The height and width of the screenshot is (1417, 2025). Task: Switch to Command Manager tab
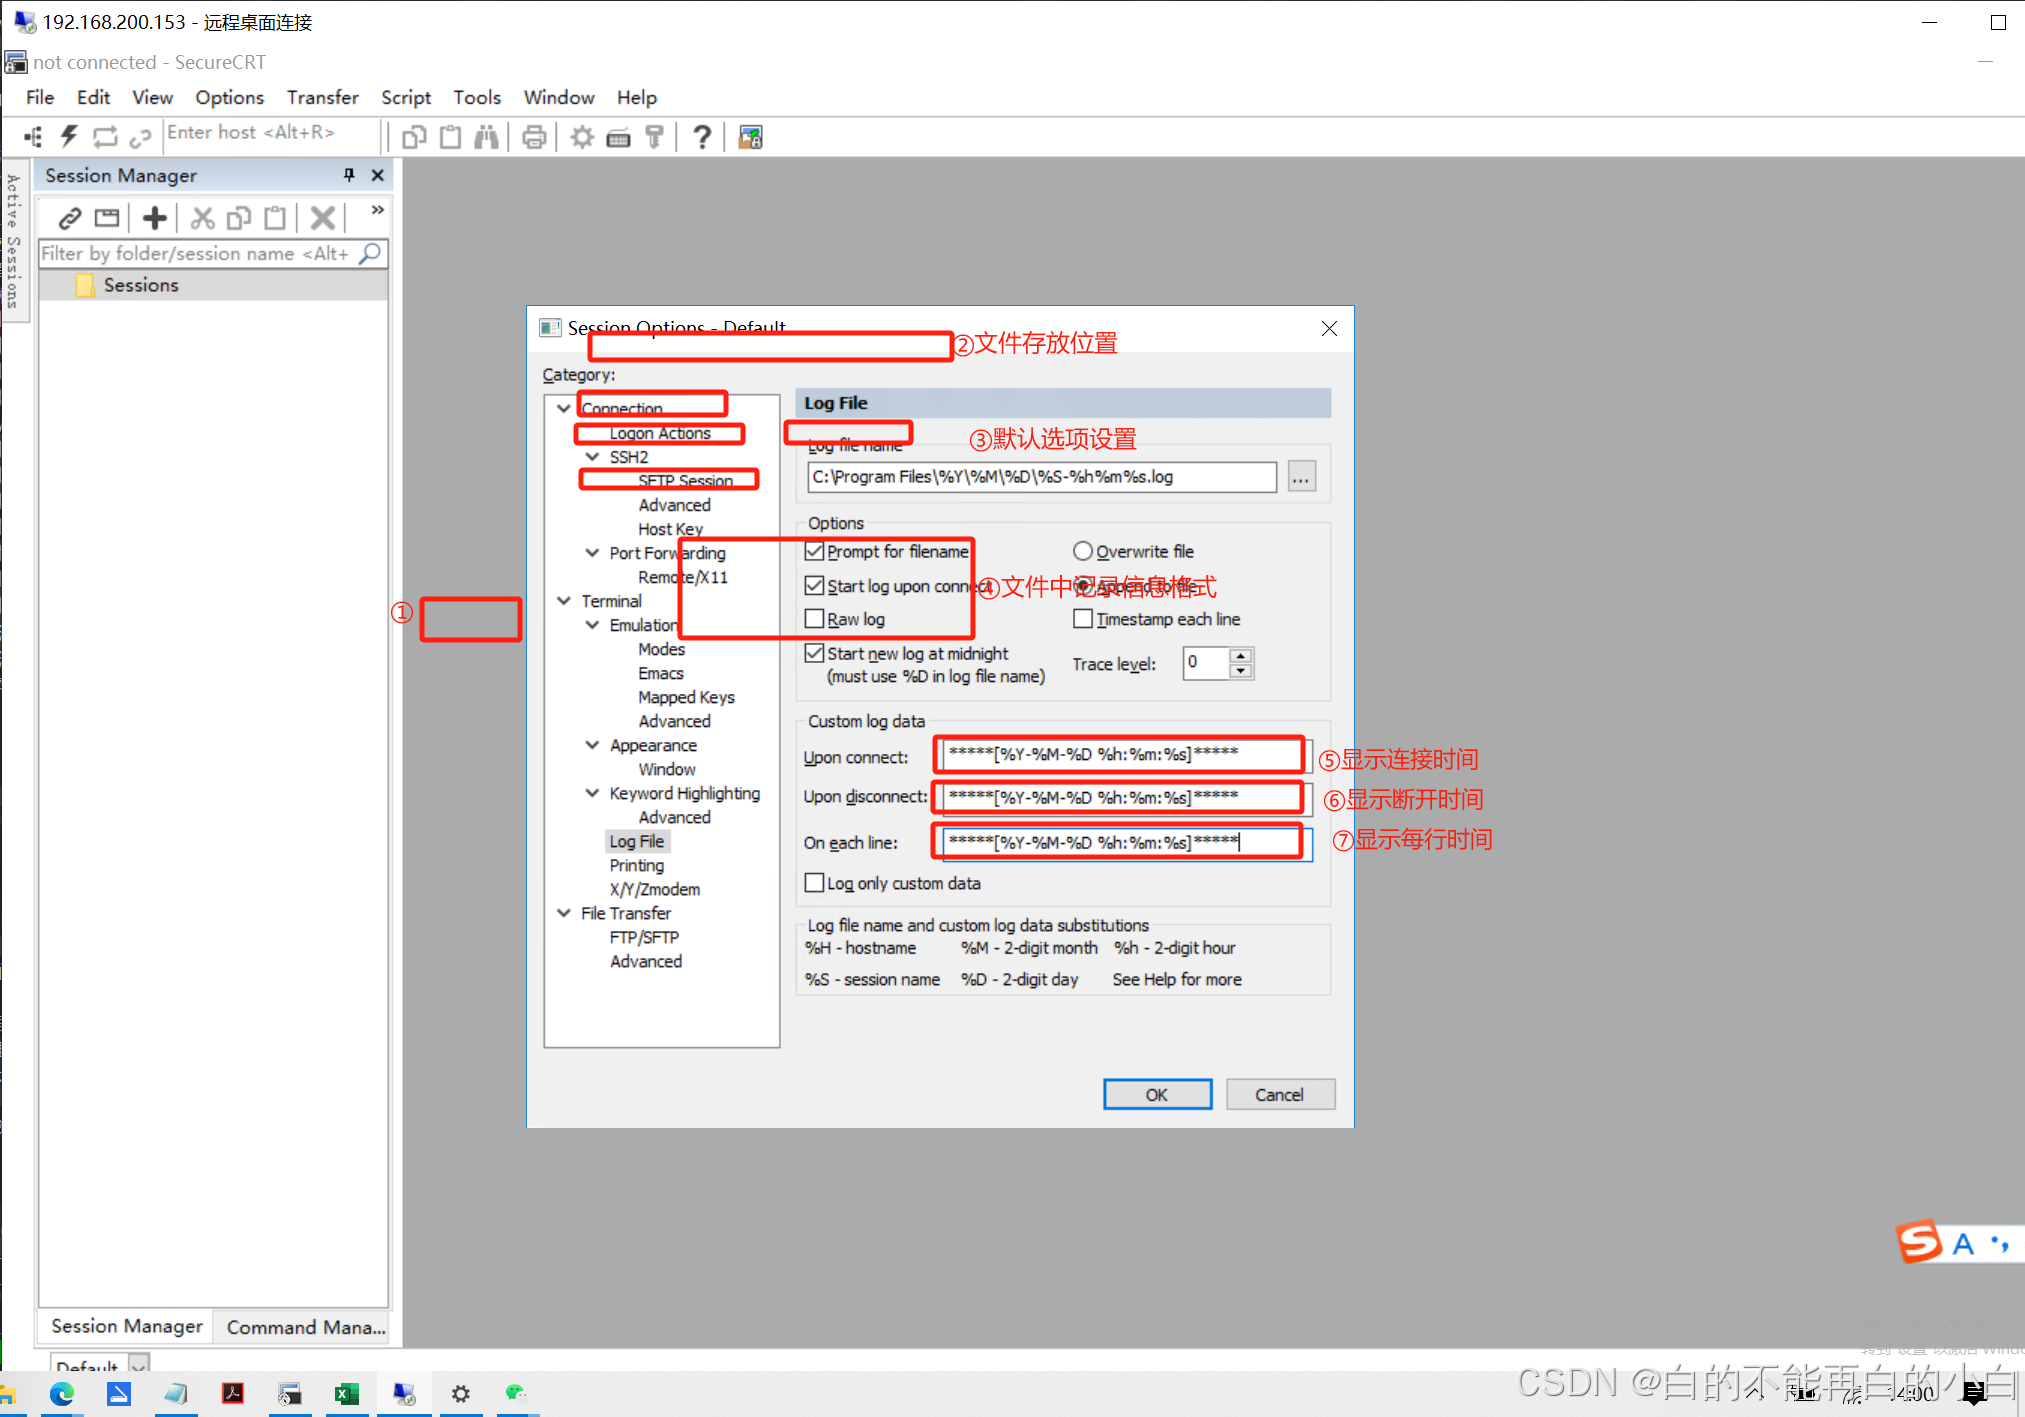tap(305, 1327)
